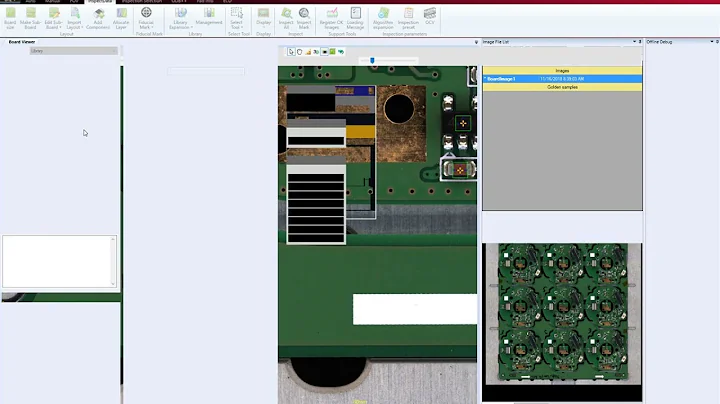Expand the Offline Debug panel menu arrow

coord(712,42)
